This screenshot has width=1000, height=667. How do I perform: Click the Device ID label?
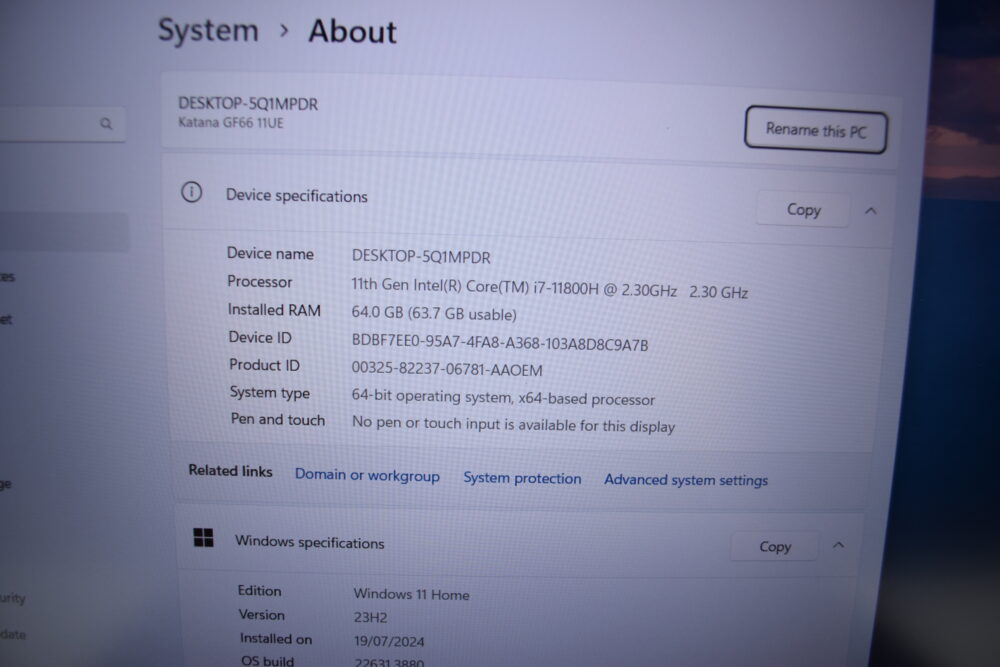tap(260, 337)
